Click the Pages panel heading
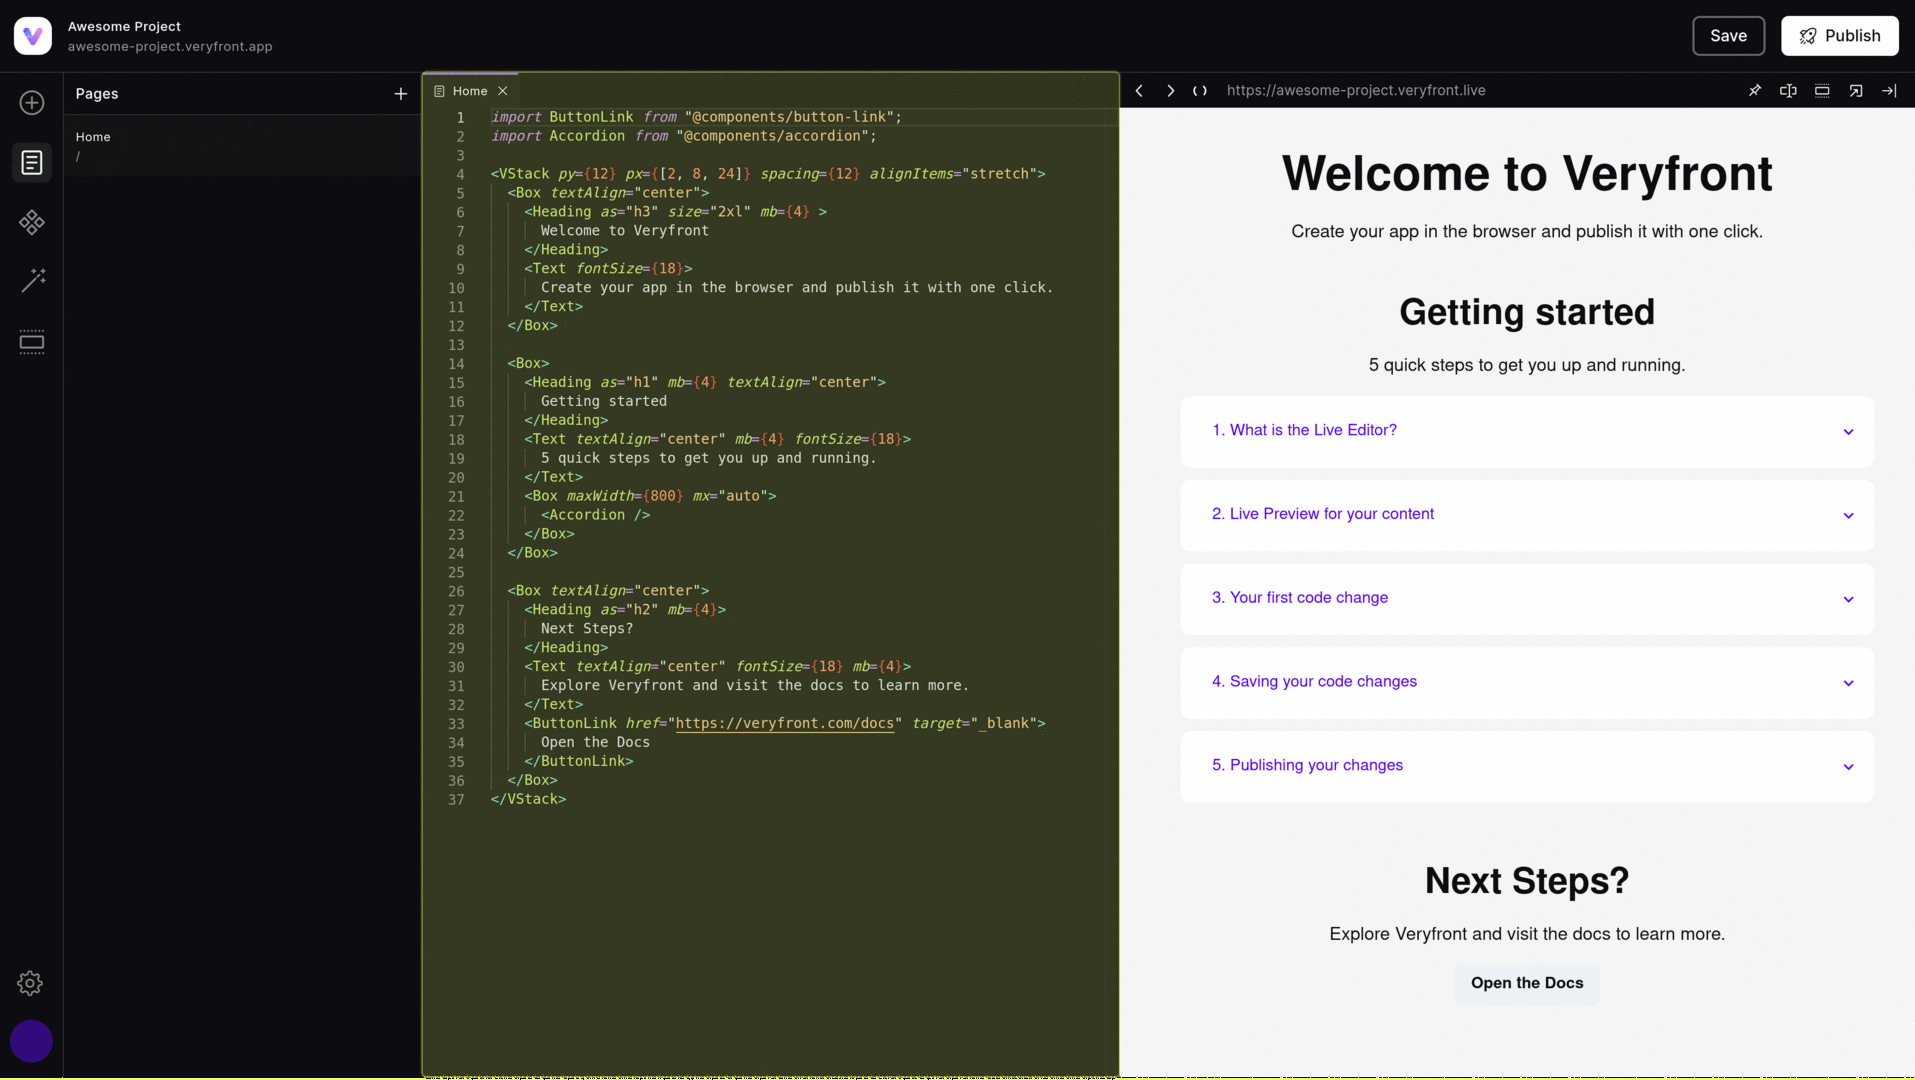The image size is (1915, 1080). (x=97, y=94)
